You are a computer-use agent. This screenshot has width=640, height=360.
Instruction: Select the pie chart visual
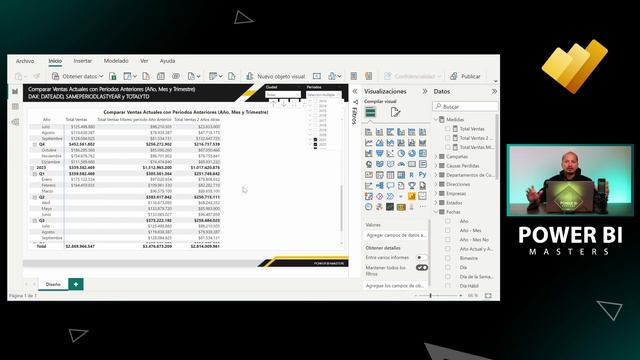coord(401,153)
